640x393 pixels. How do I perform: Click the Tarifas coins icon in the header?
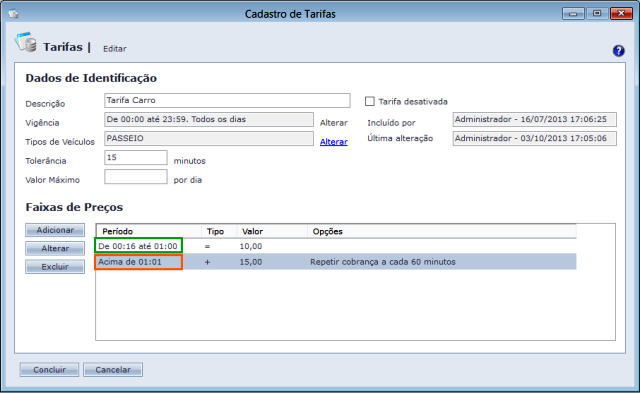click(25, 42)
